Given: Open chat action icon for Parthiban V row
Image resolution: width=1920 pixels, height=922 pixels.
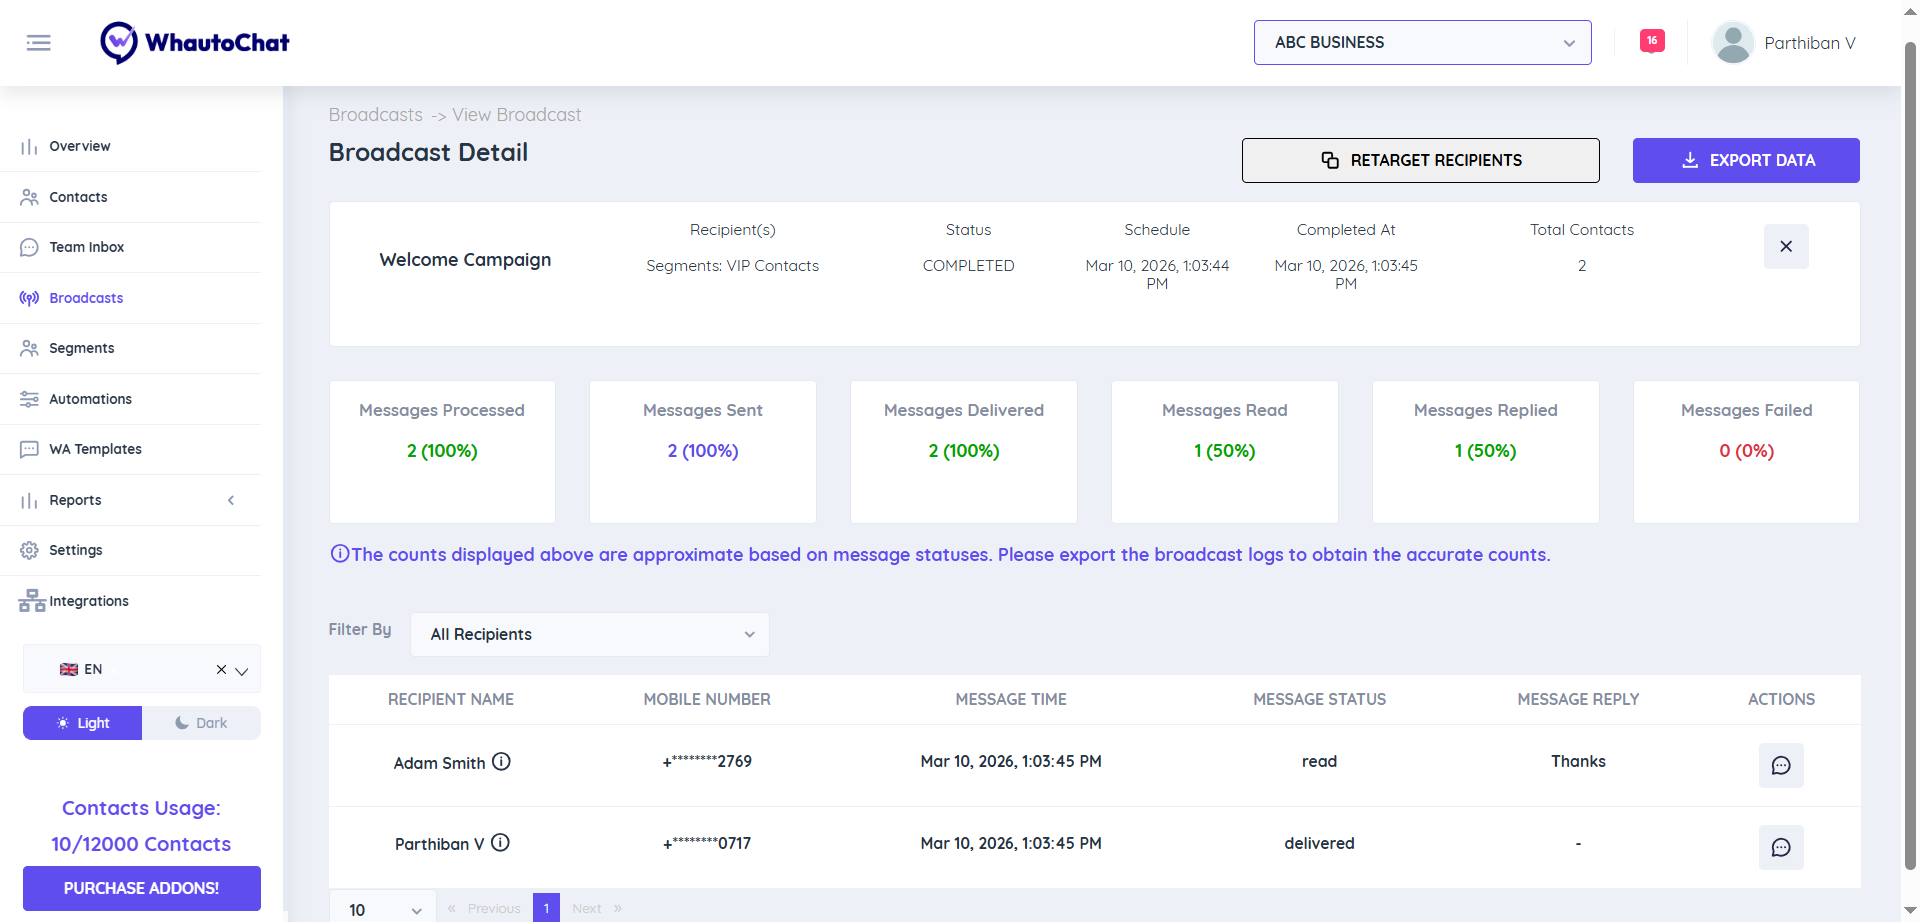Looking at the screenshot, I should [x=1781, y=847].
